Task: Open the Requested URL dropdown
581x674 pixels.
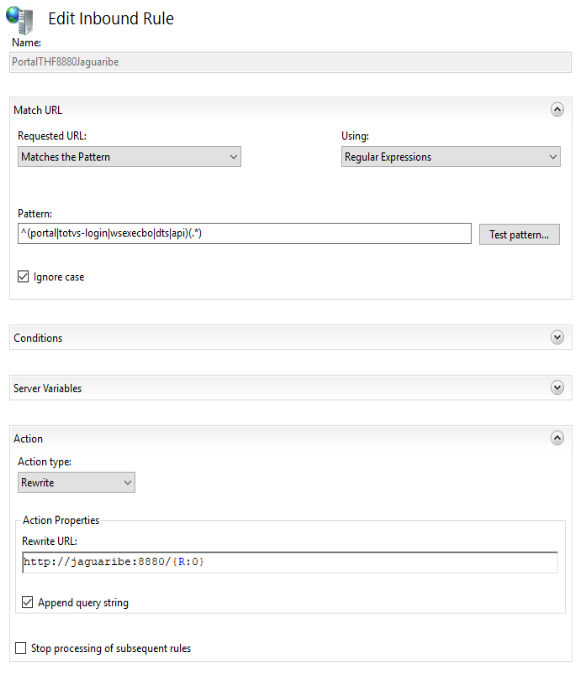Action: (129, 157)
